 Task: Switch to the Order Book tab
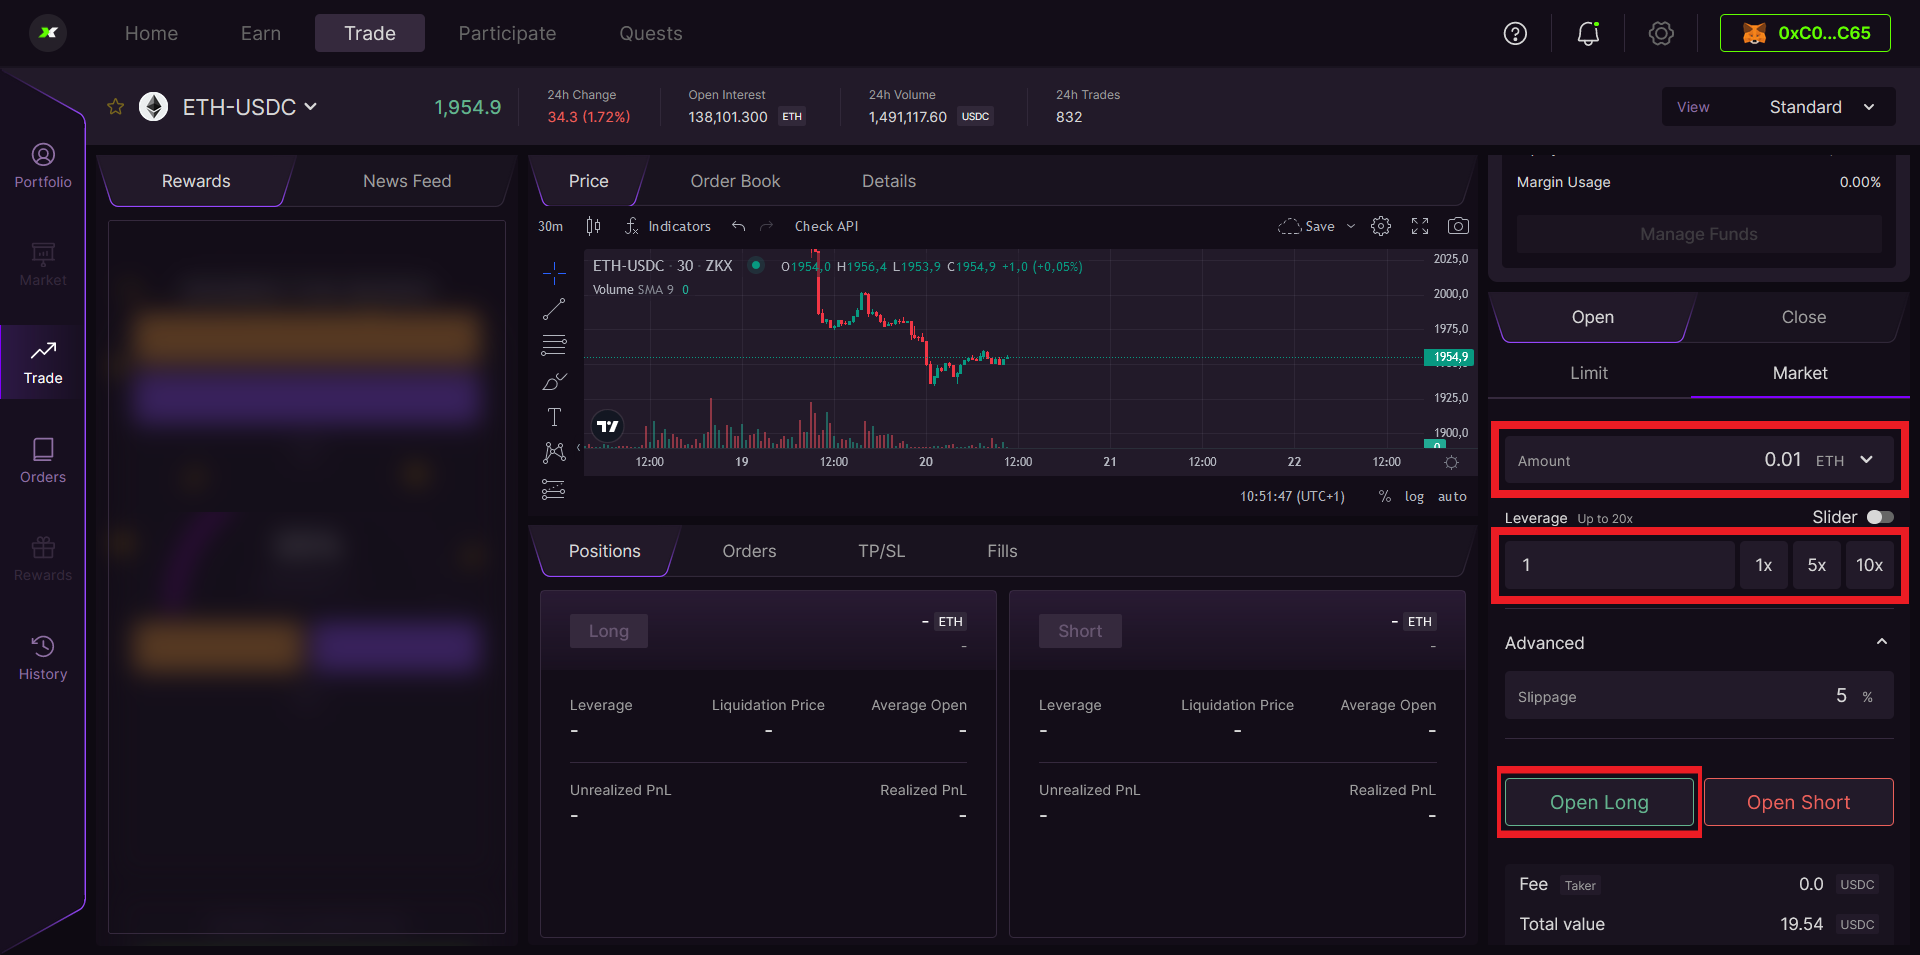[735, 181]
